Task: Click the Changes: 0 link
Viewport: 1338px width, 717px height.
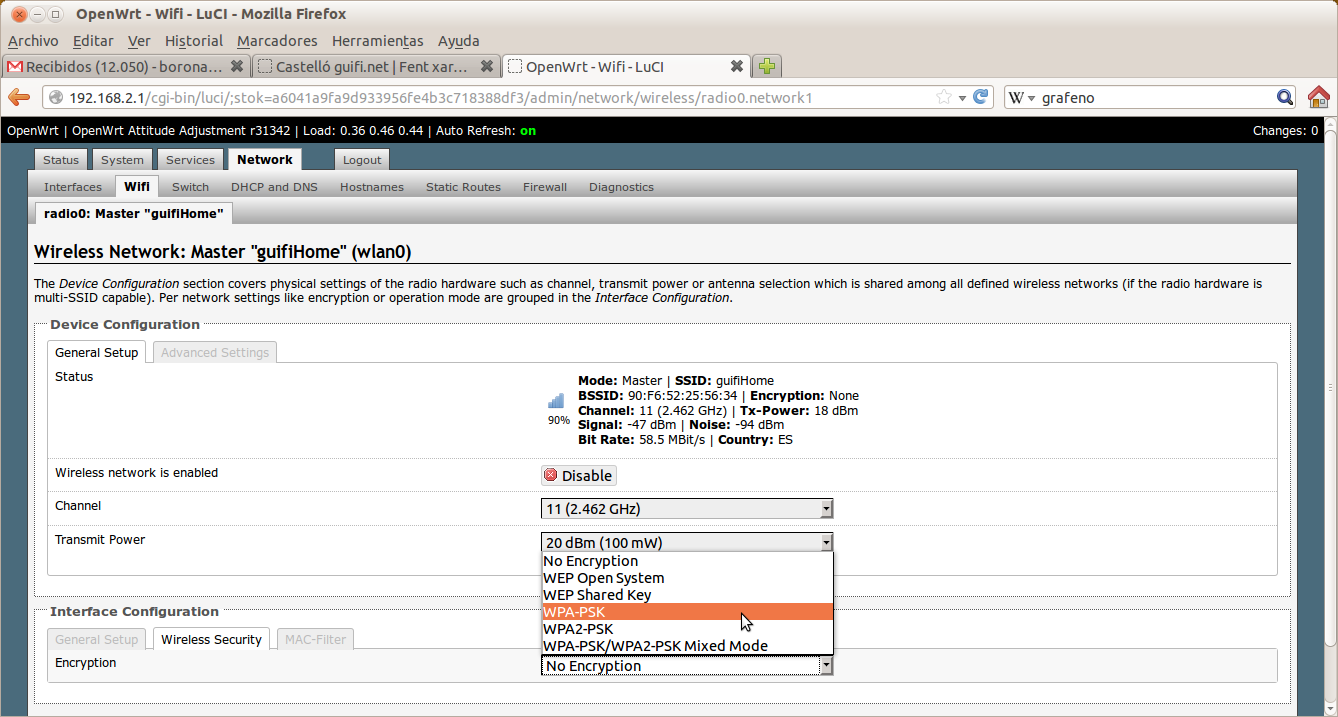Action: (x=1285, y=131)
